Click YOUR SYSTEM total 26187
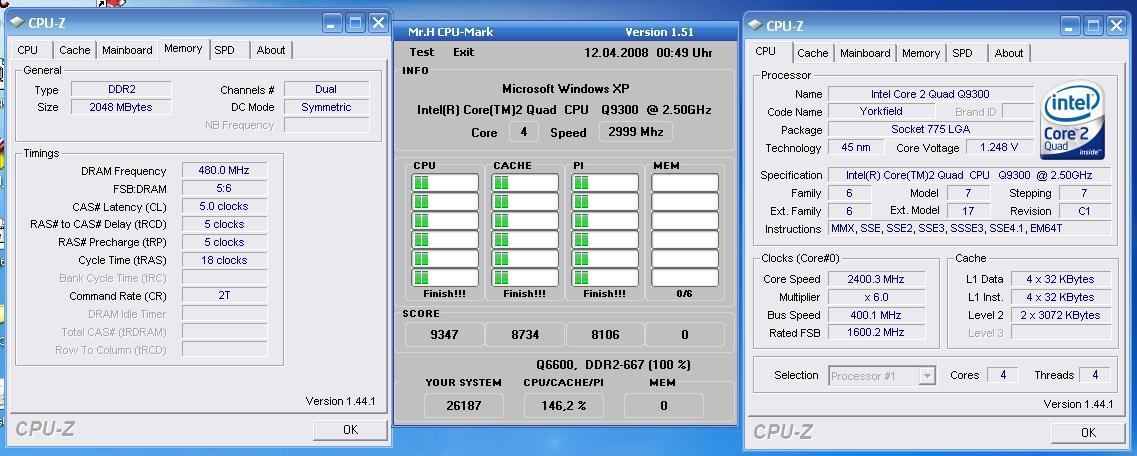This screenshot has height=456, width=1137. [x=463, y=406]
